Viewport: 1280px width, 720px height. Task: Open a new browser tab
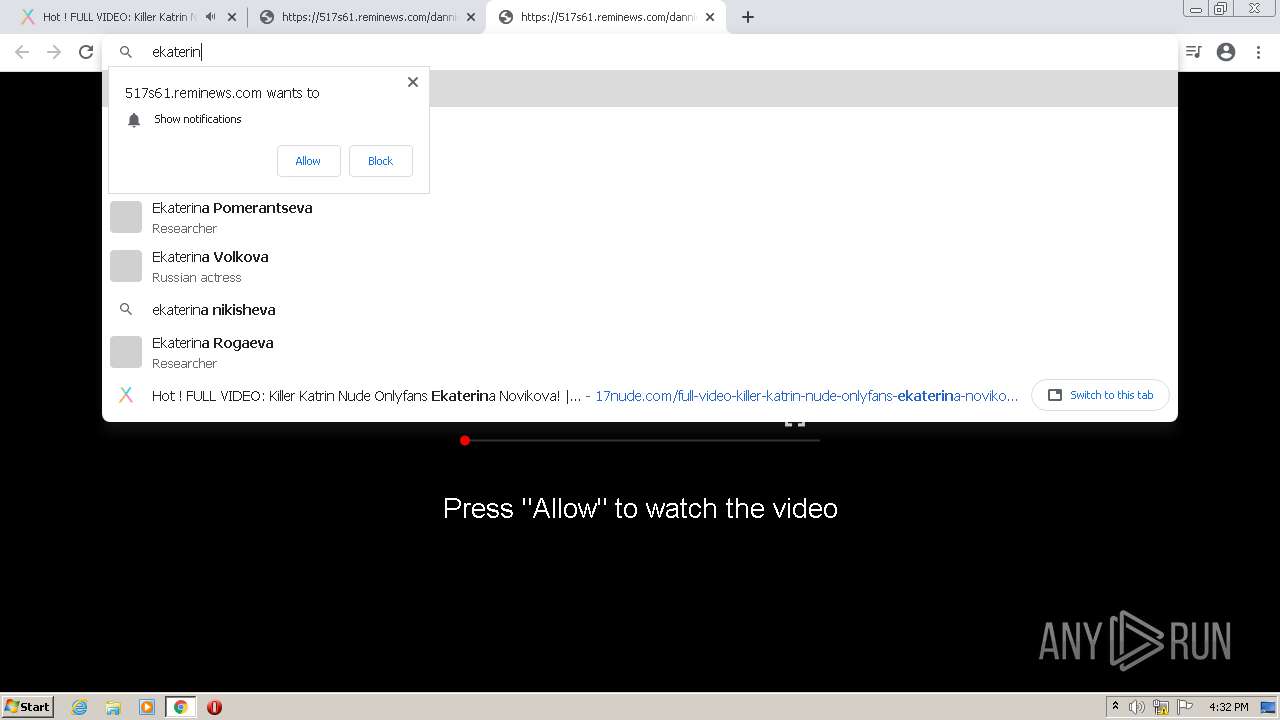(747, 17)
